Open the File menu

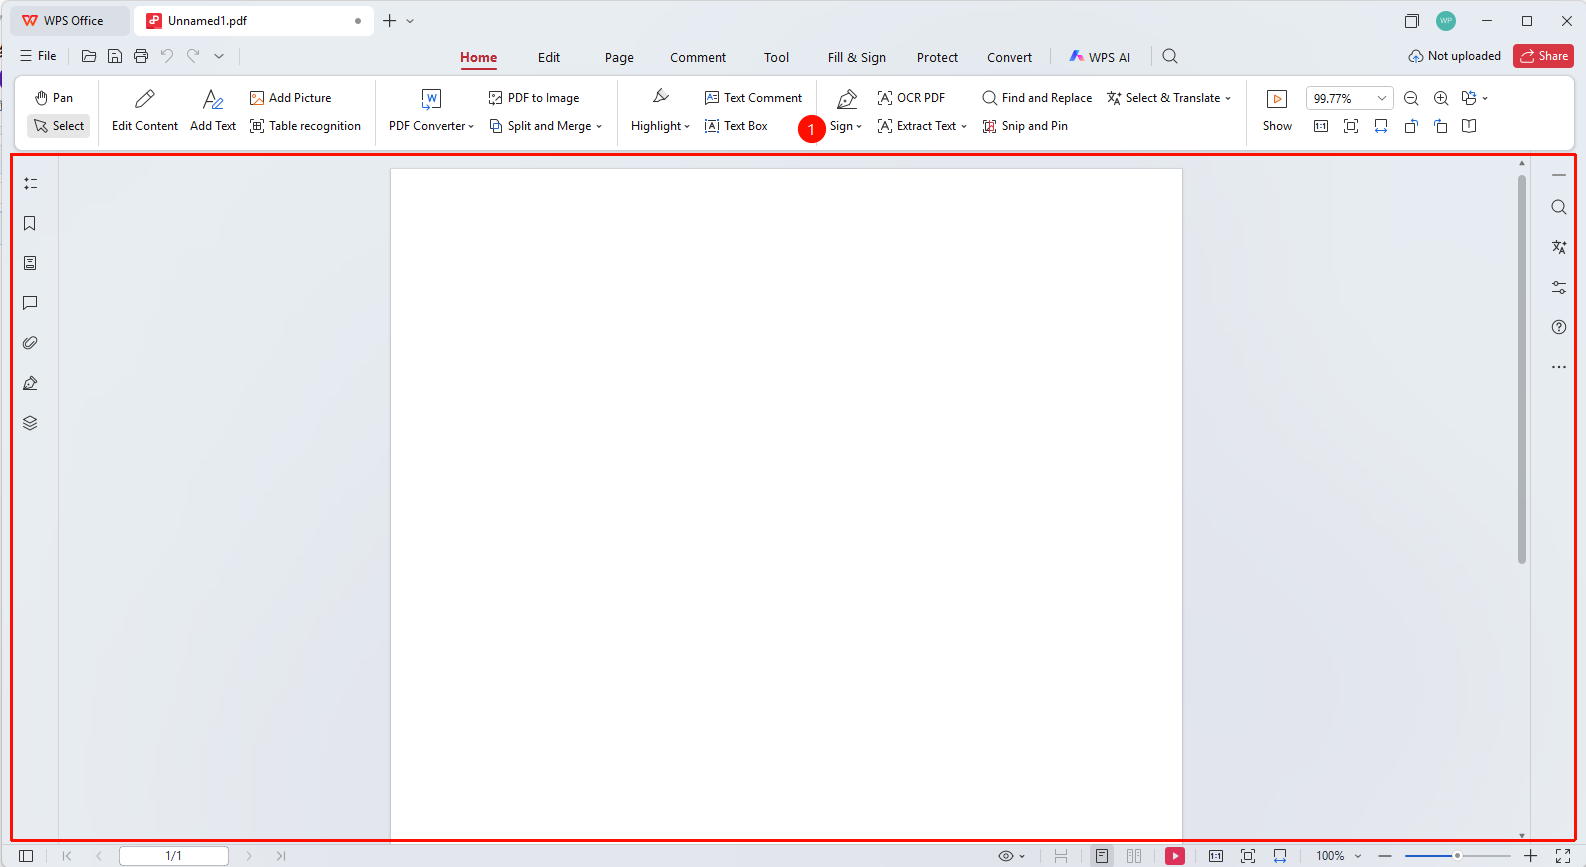coord(38,56)
